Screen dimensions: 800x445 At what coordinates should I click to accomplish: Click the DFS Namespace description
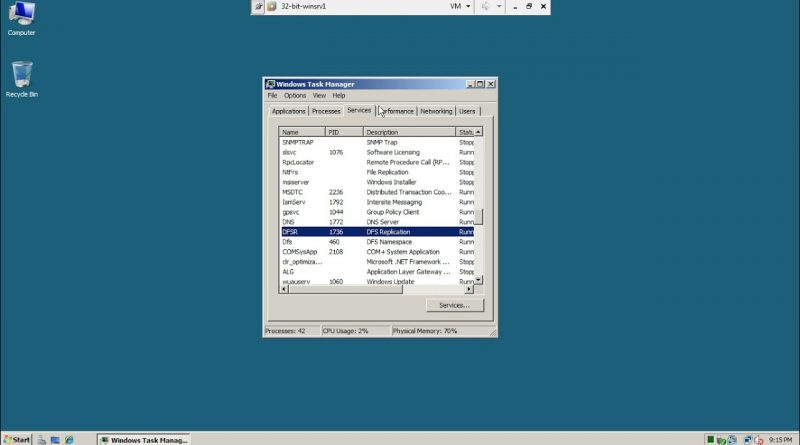tap(389, 242)
